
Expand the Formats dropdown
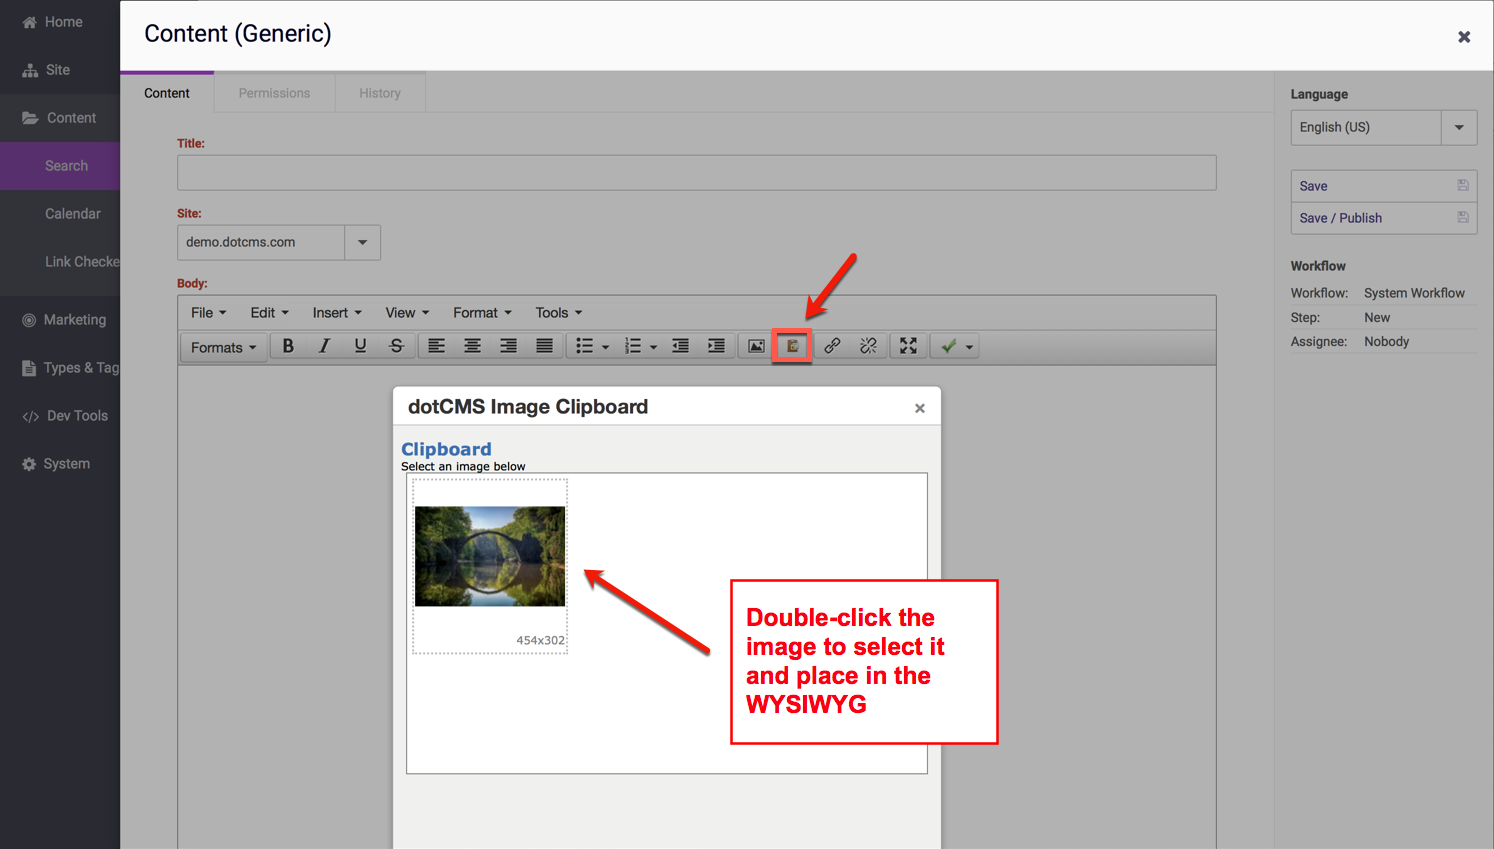click(223, 347)
